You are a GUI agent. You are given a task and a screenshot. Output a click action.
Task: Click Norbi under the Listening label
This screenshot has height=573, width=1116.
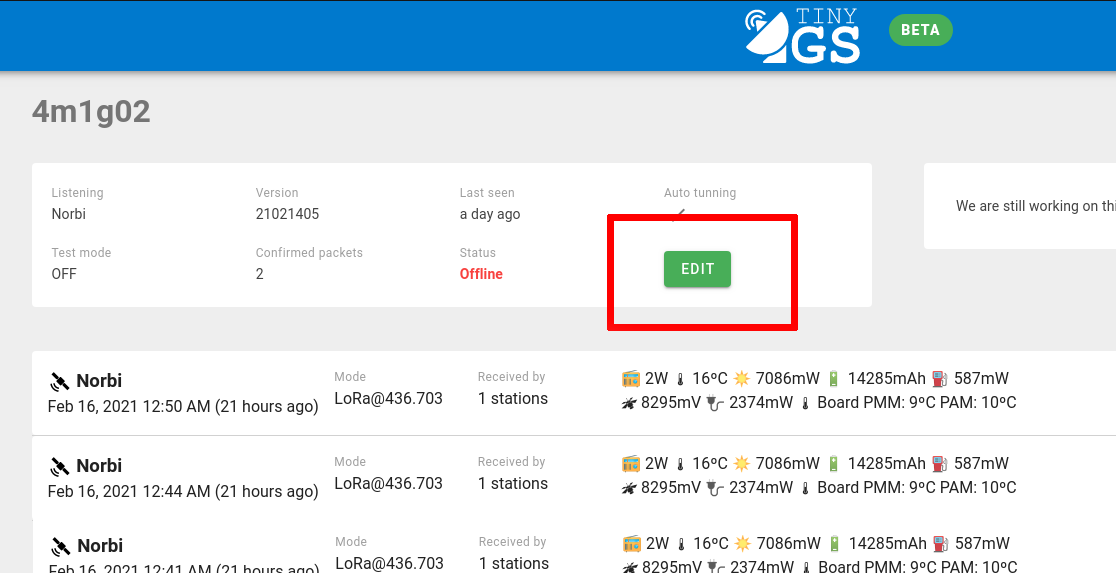[69, 214]
